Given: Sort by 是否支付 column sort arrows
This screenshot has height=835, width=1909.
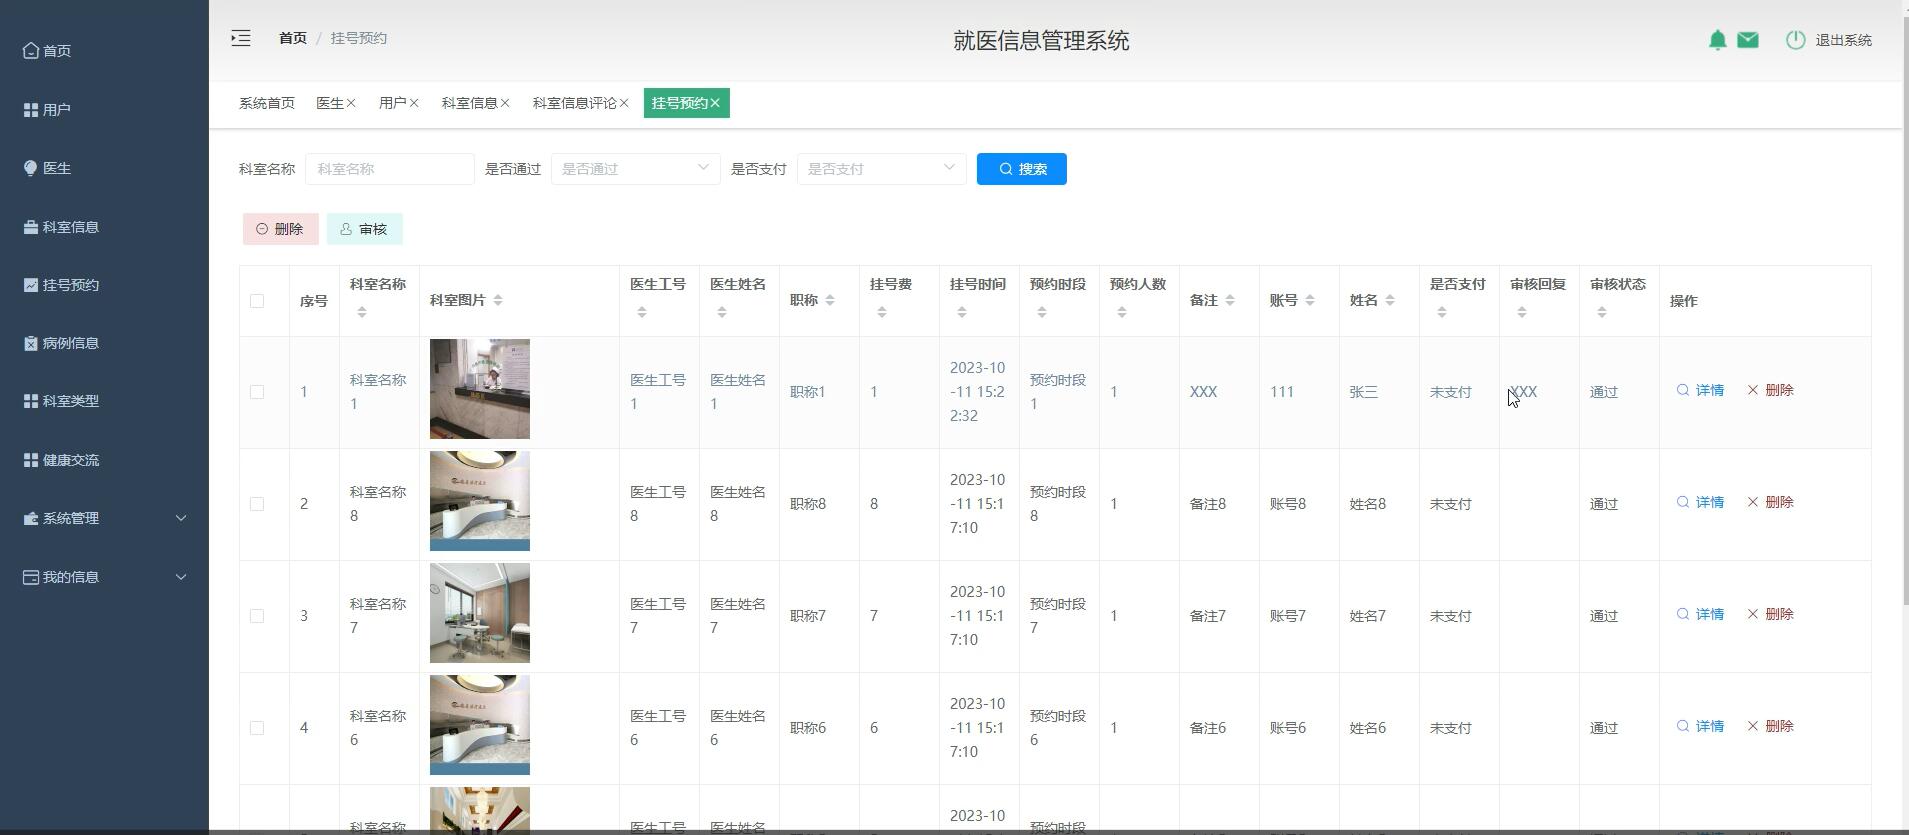Looking at the screenshot, I should (x=1442, y=312).
